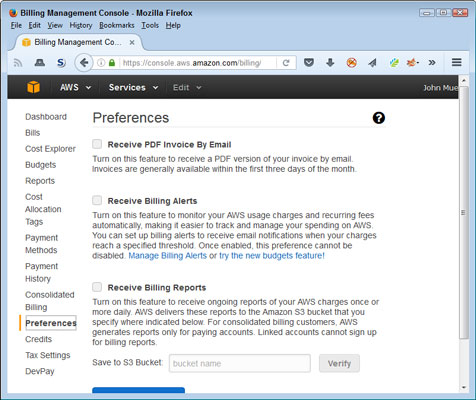Open Credits in the sidebar

coord(39,339)
